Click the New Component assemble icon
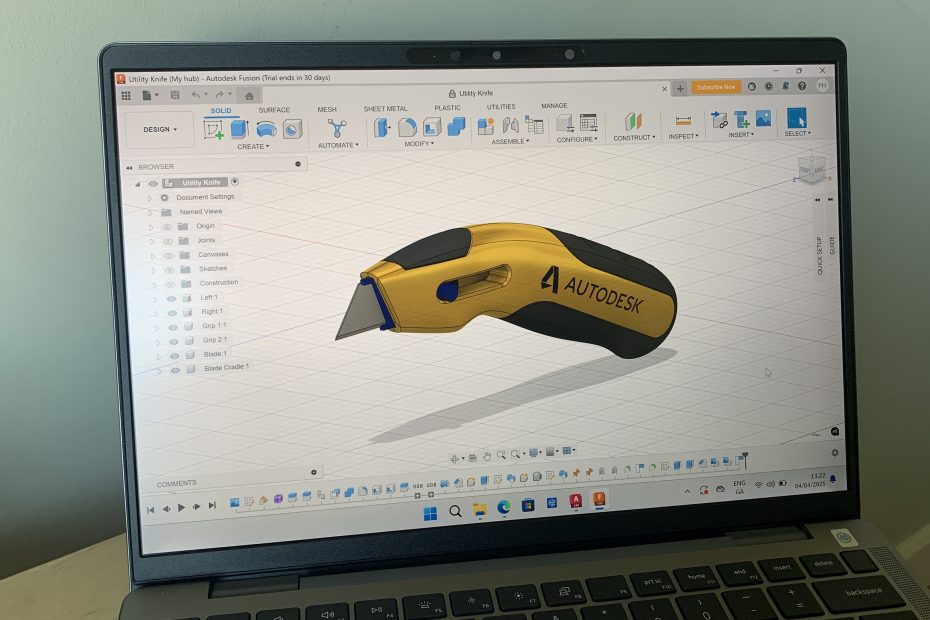This screenshot has width=930, height=620. click(x=486, y=125)
